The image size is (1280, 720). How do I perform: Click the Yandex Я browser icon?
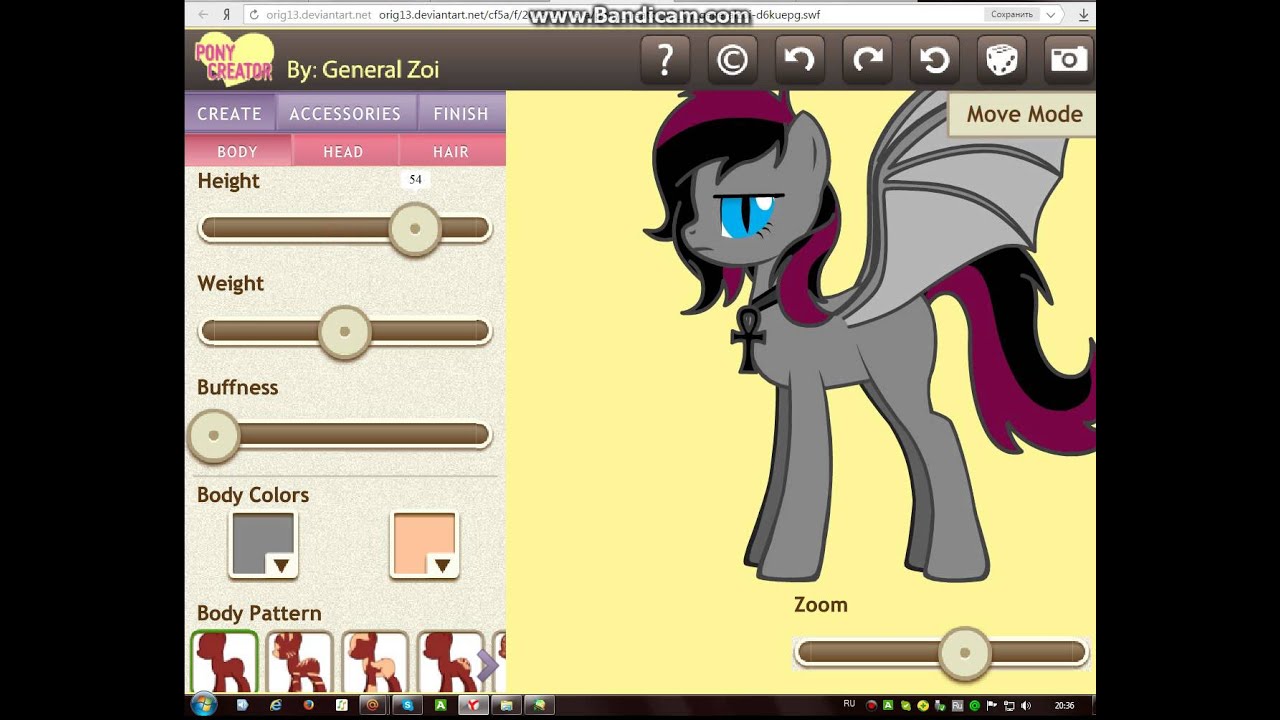227,14
